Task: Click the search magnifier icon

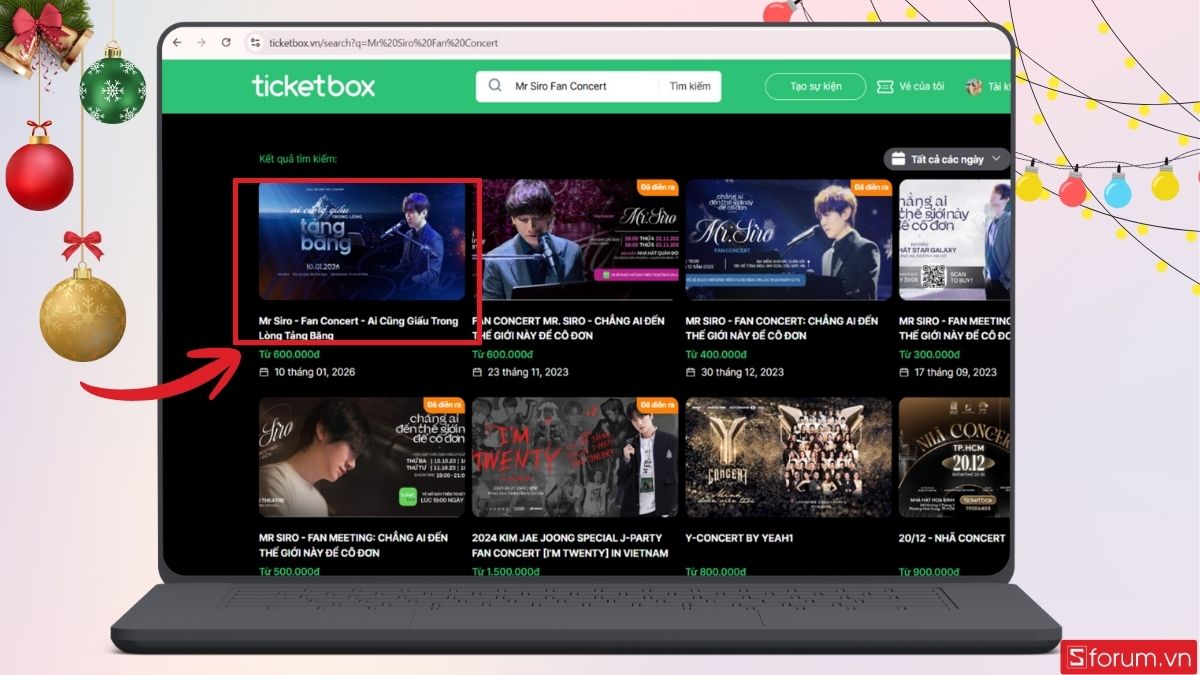Action: (495, 86)
